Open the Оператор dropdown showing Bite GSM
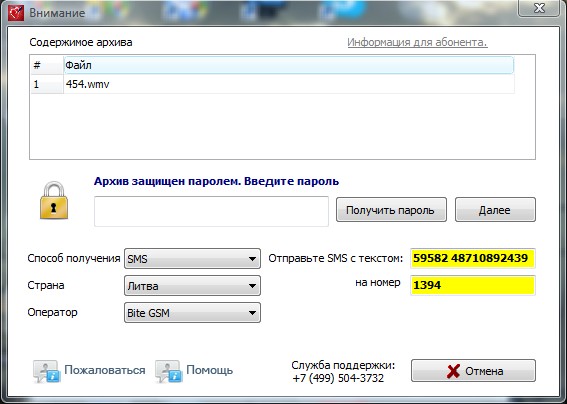567x404 pixels. click(192, 312)
